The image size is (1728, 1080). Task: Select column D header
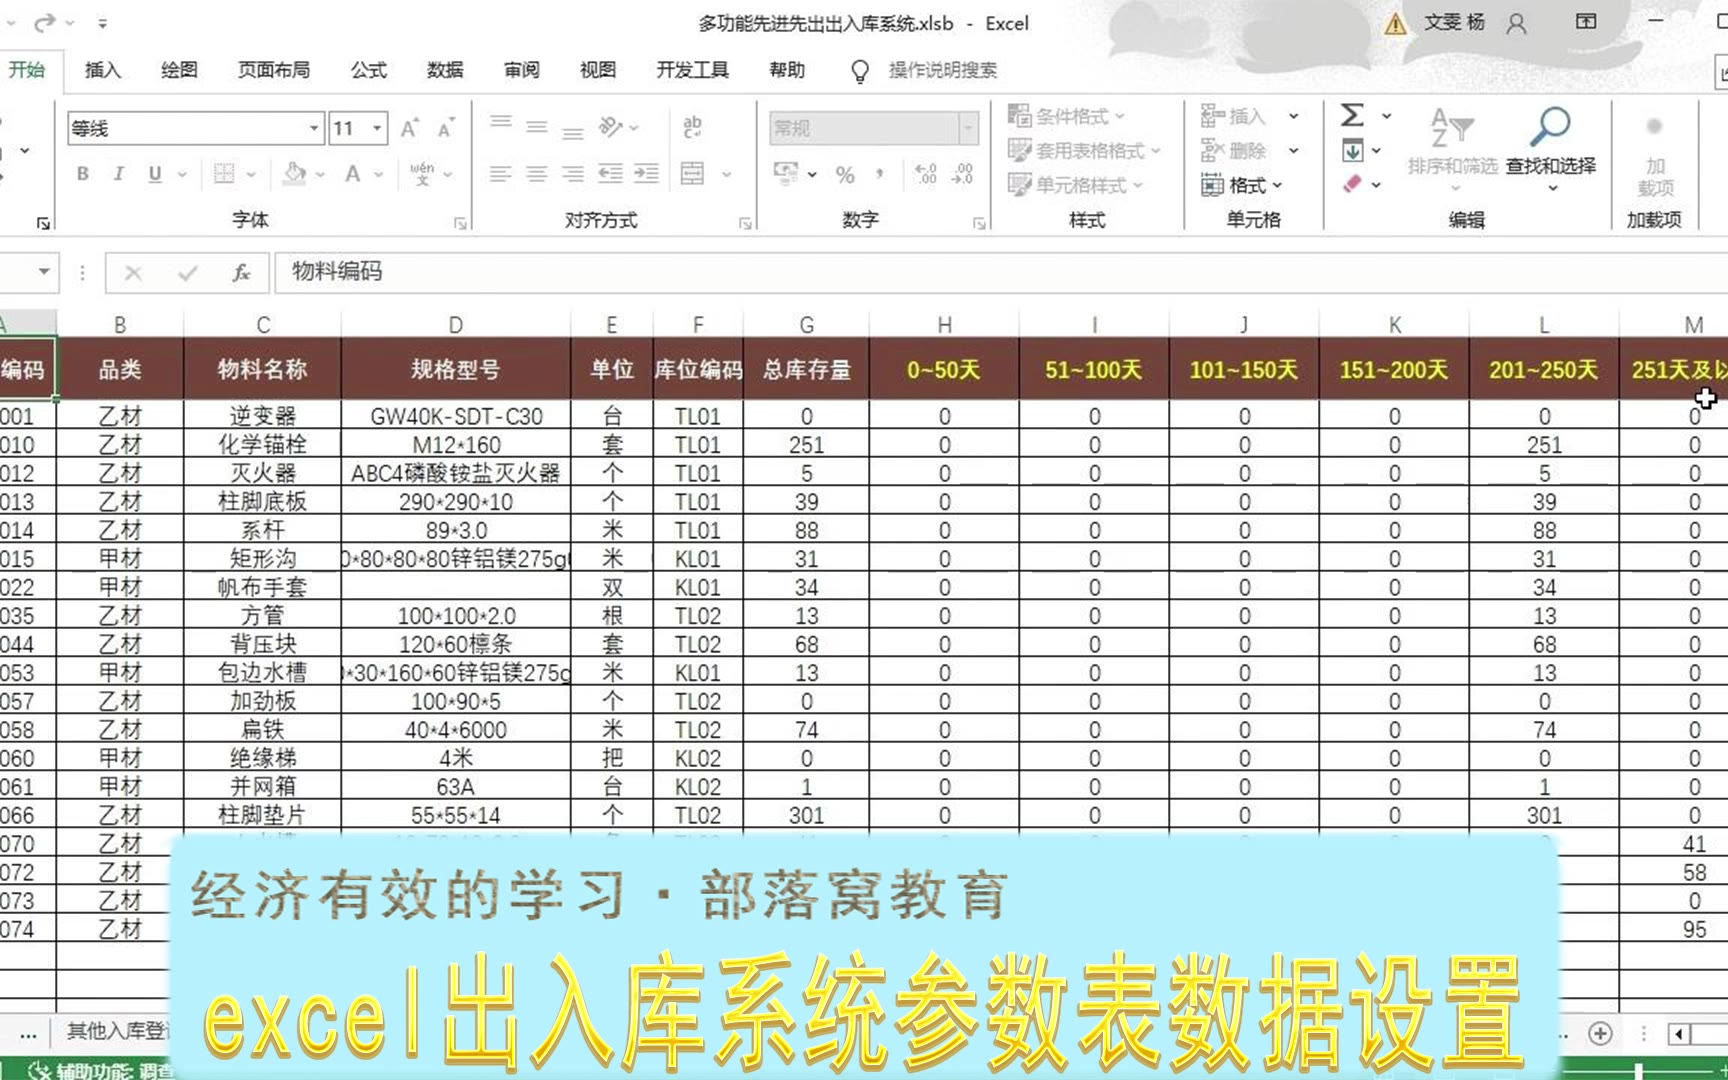point(456,325)
